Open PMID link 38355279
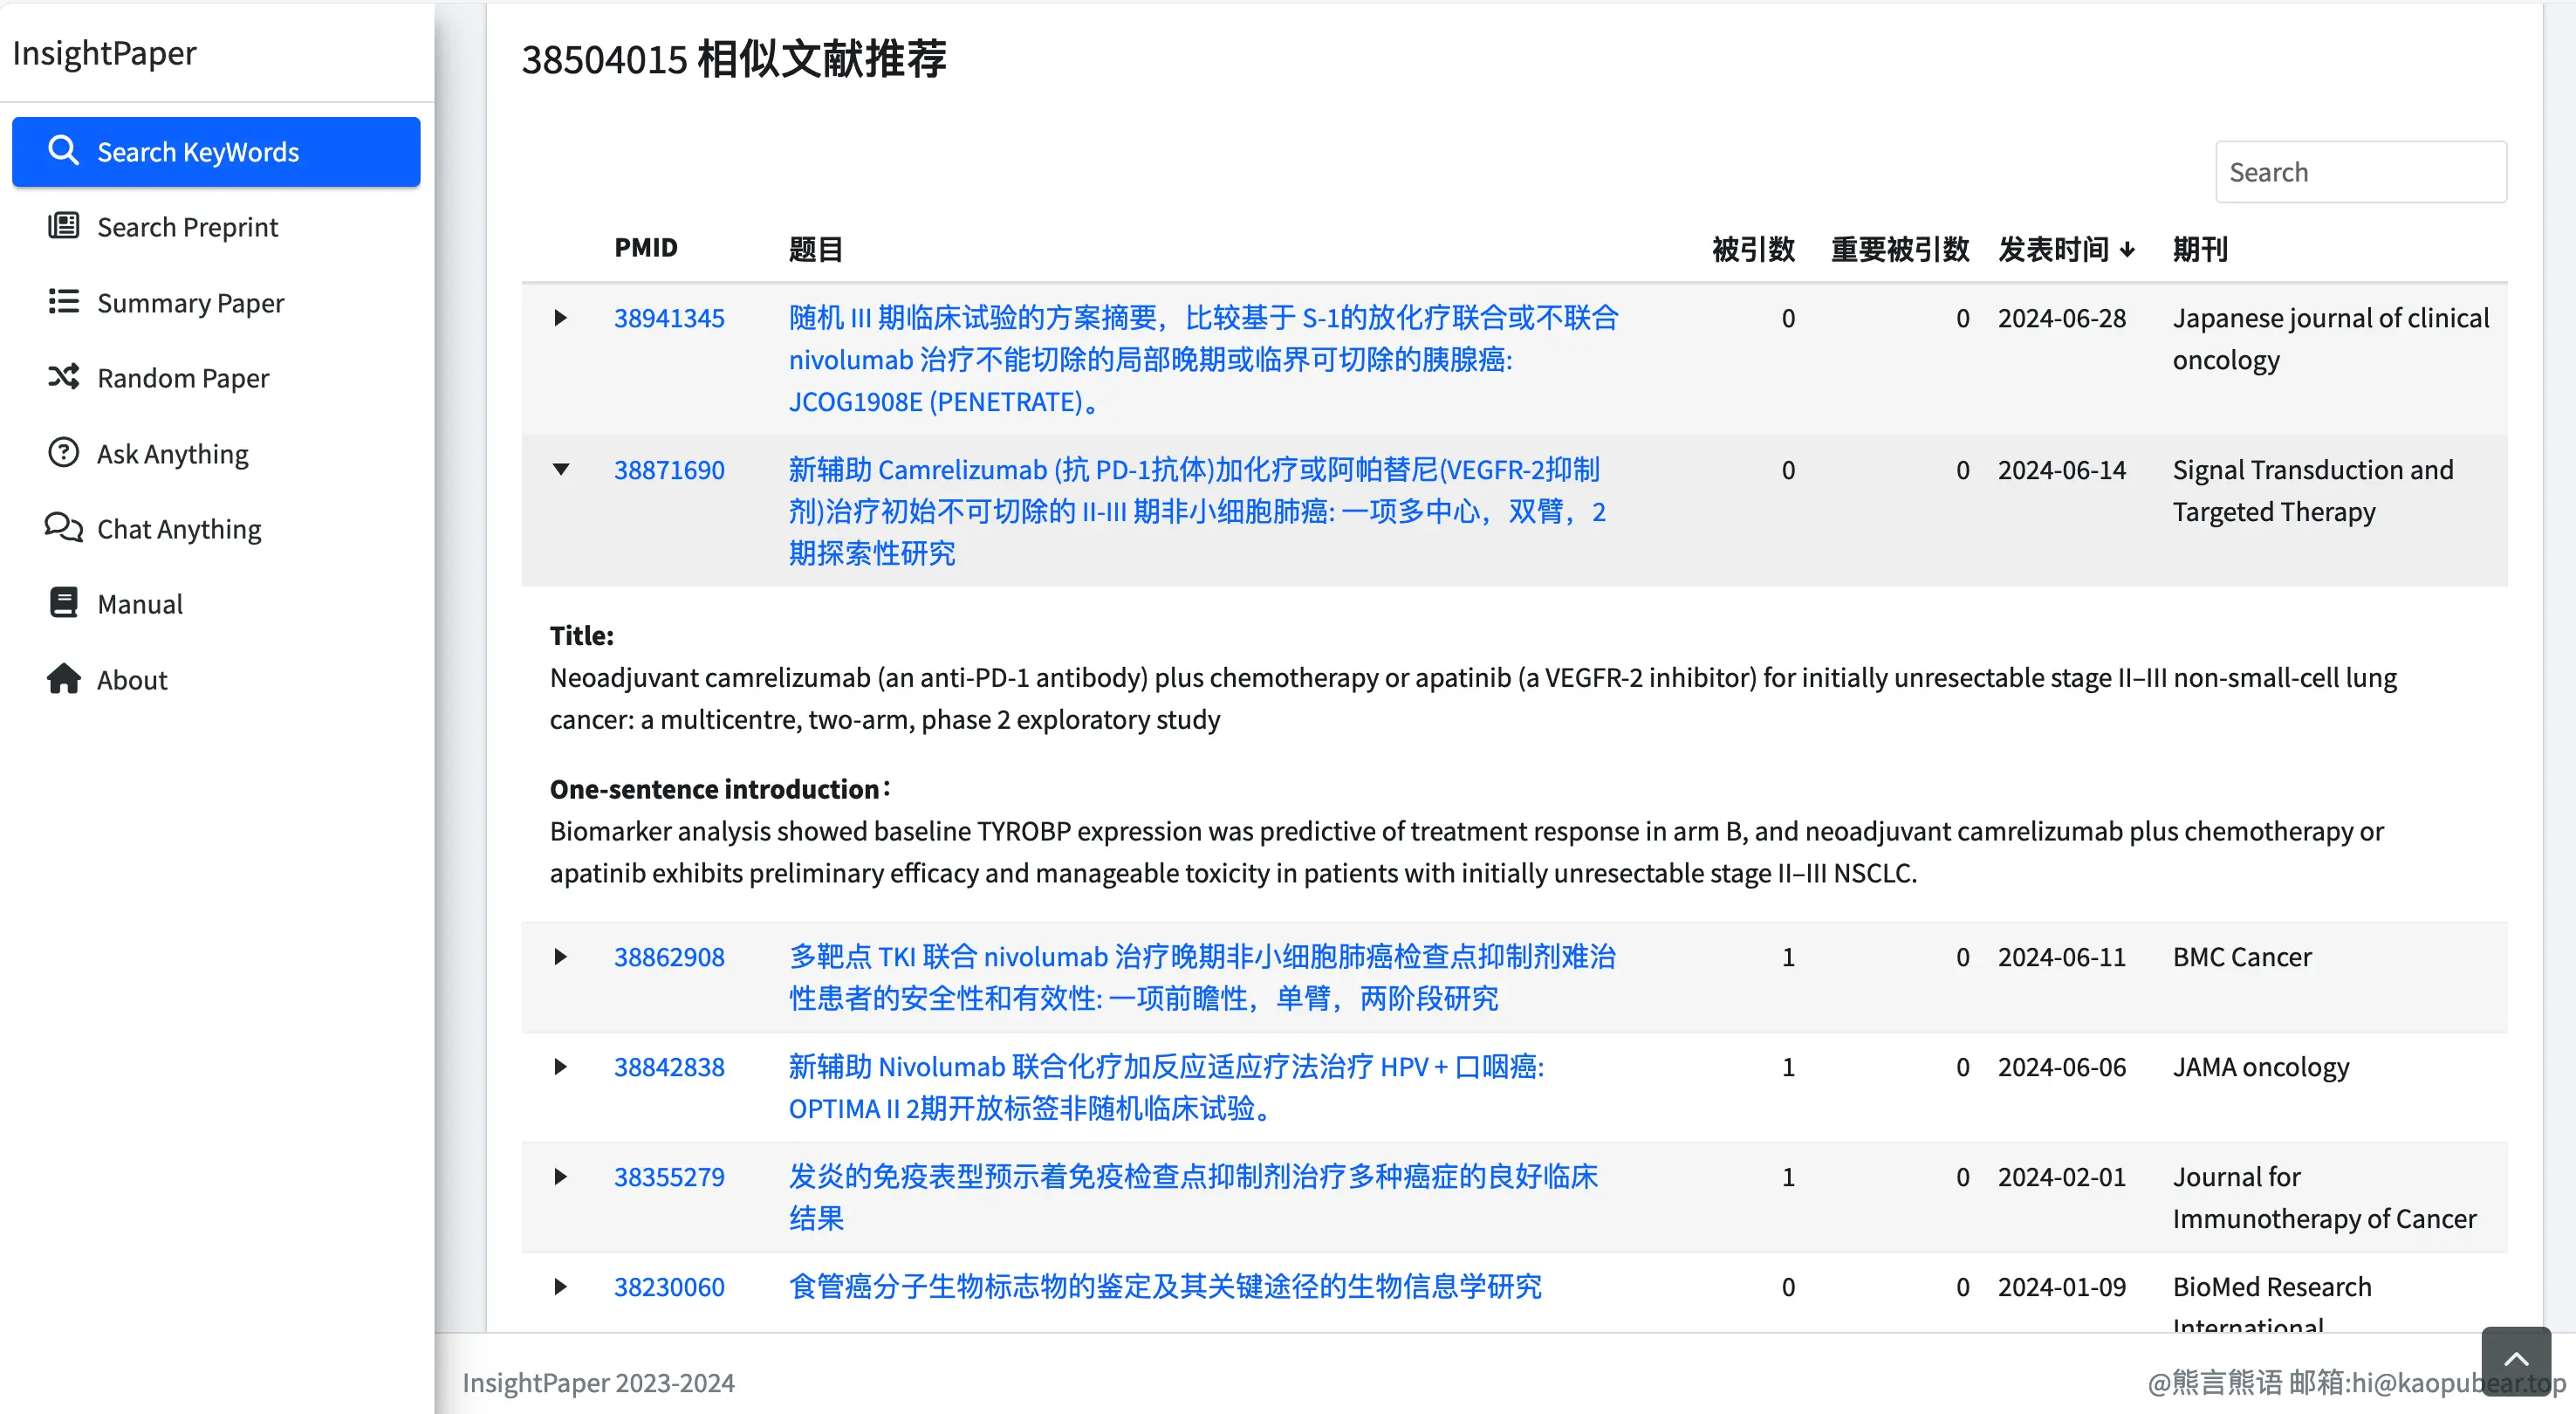 pos(669,1177)
